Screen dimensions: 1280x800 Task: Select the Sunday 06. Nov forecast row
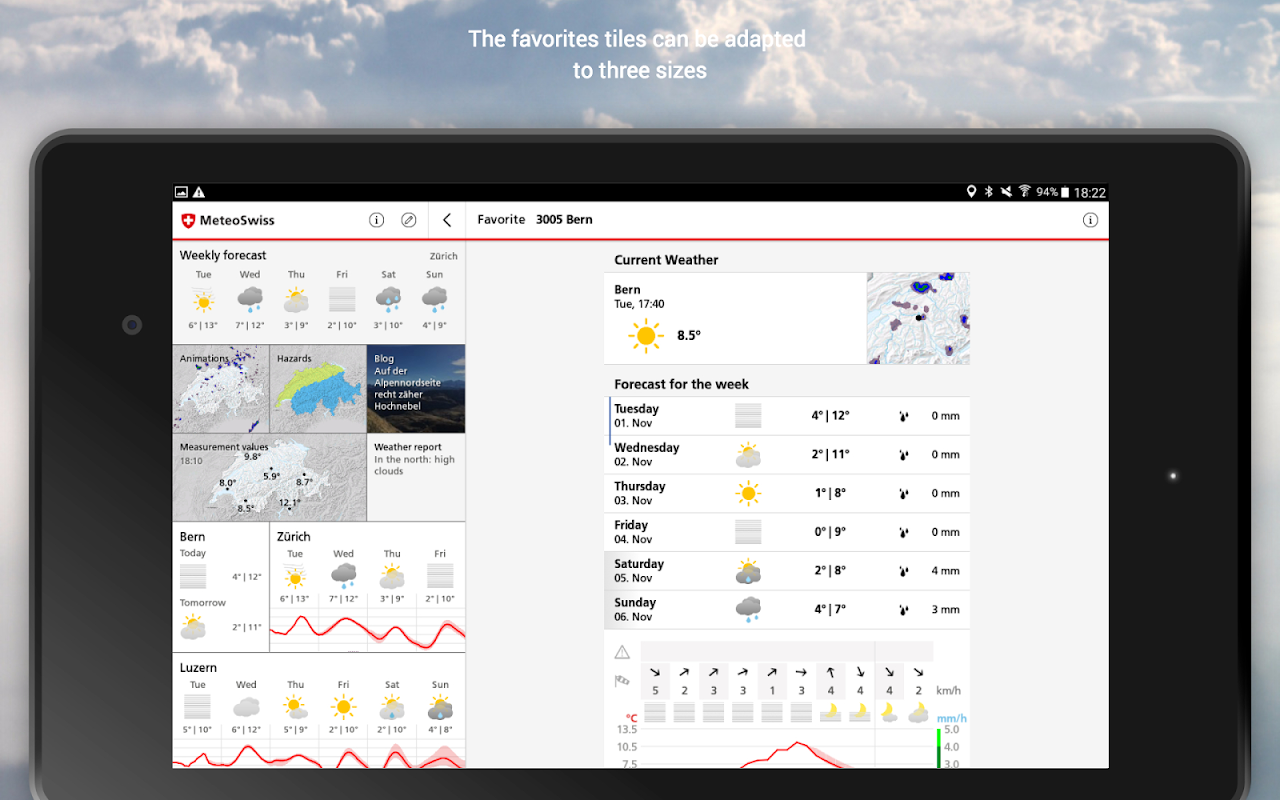[x=787, y=610]
